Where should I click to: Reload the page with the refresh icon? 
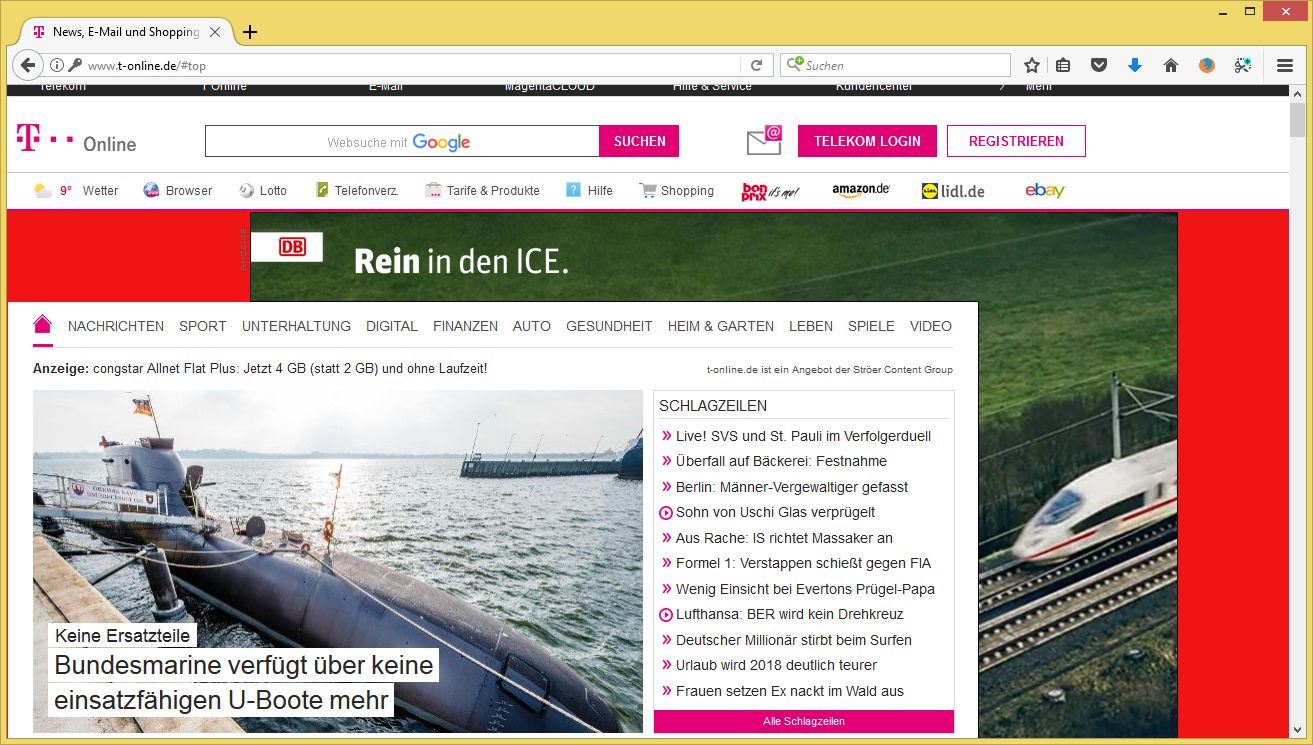[757, 65]
